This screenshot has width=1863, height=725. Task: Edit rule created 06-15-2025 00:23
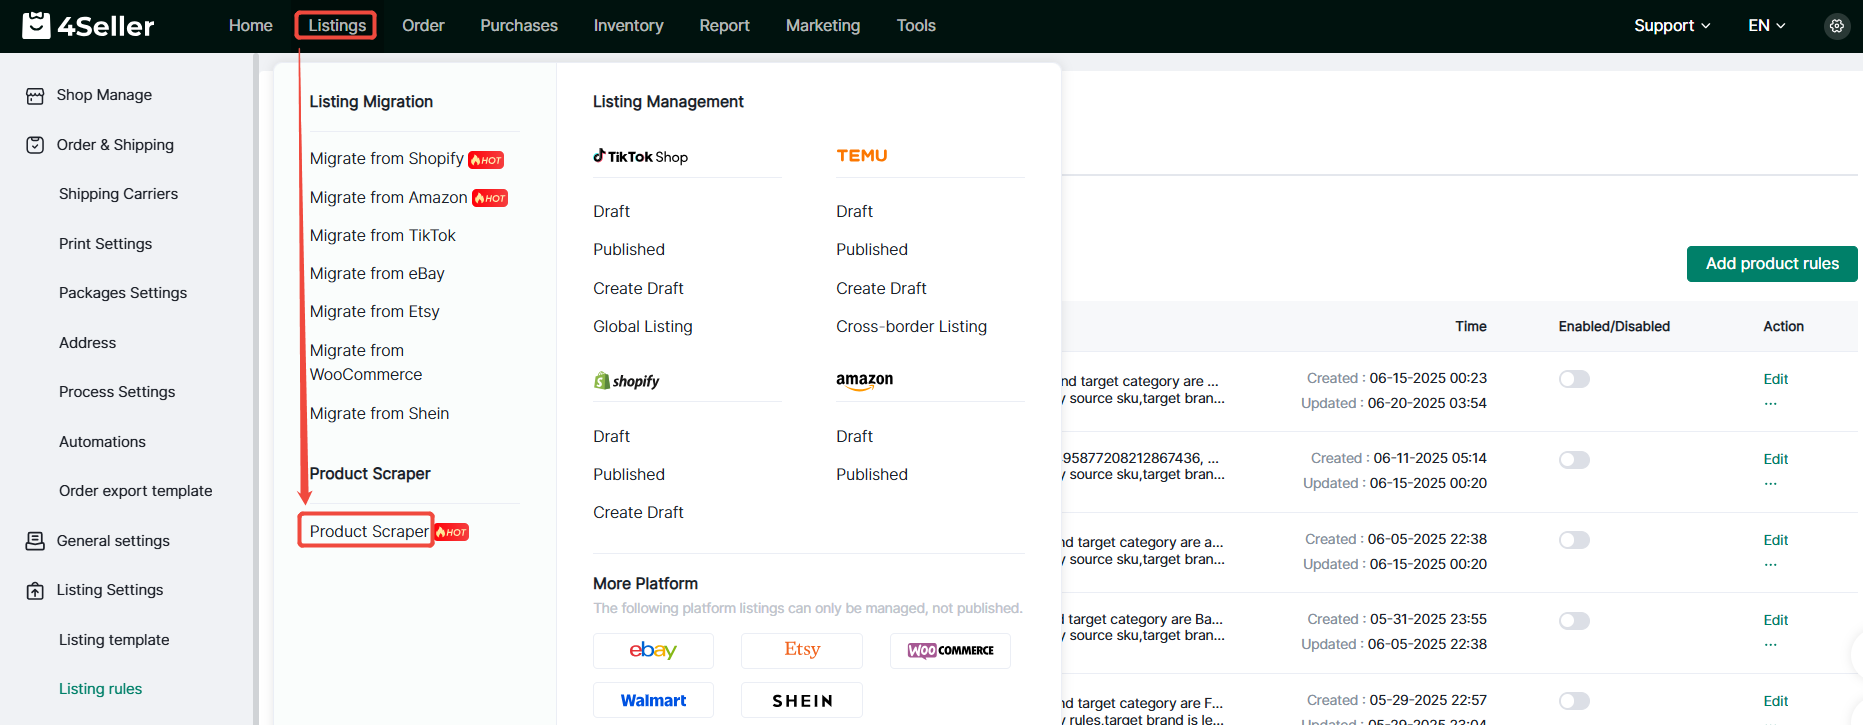[1775, 379]
